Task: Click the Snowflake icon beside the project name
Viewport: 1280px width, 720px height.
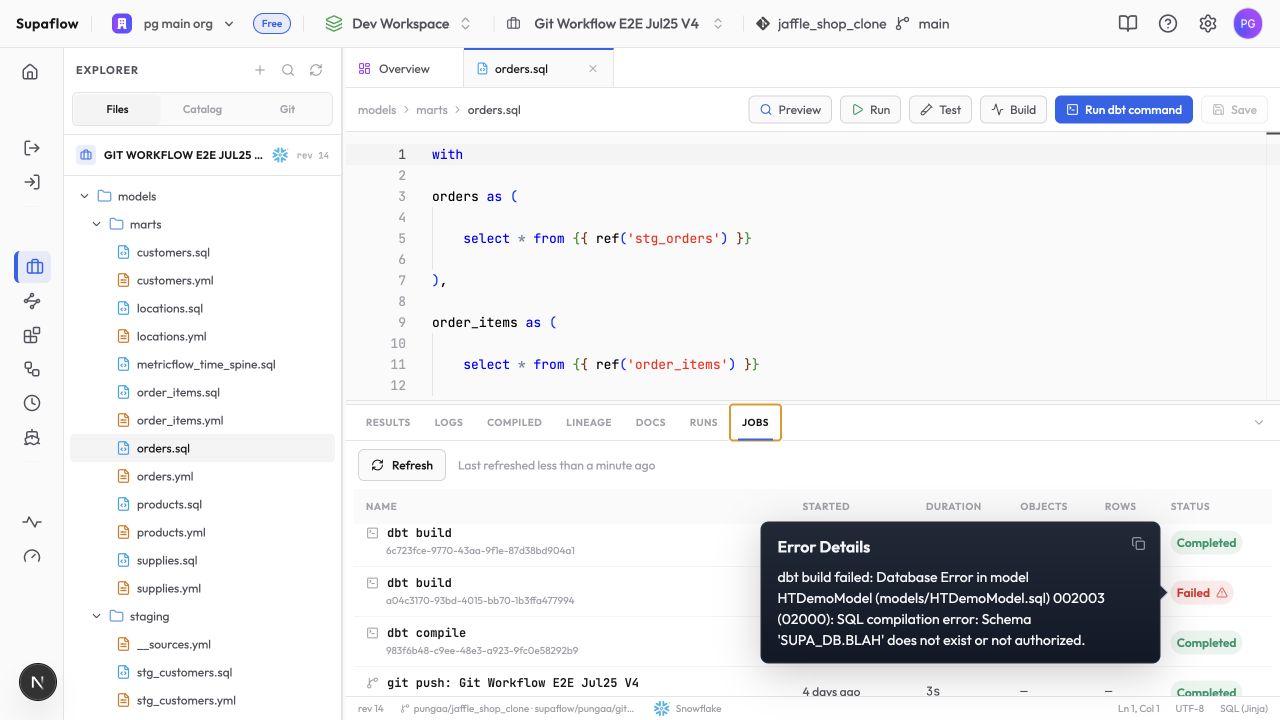Action: (x=280, y=155)
